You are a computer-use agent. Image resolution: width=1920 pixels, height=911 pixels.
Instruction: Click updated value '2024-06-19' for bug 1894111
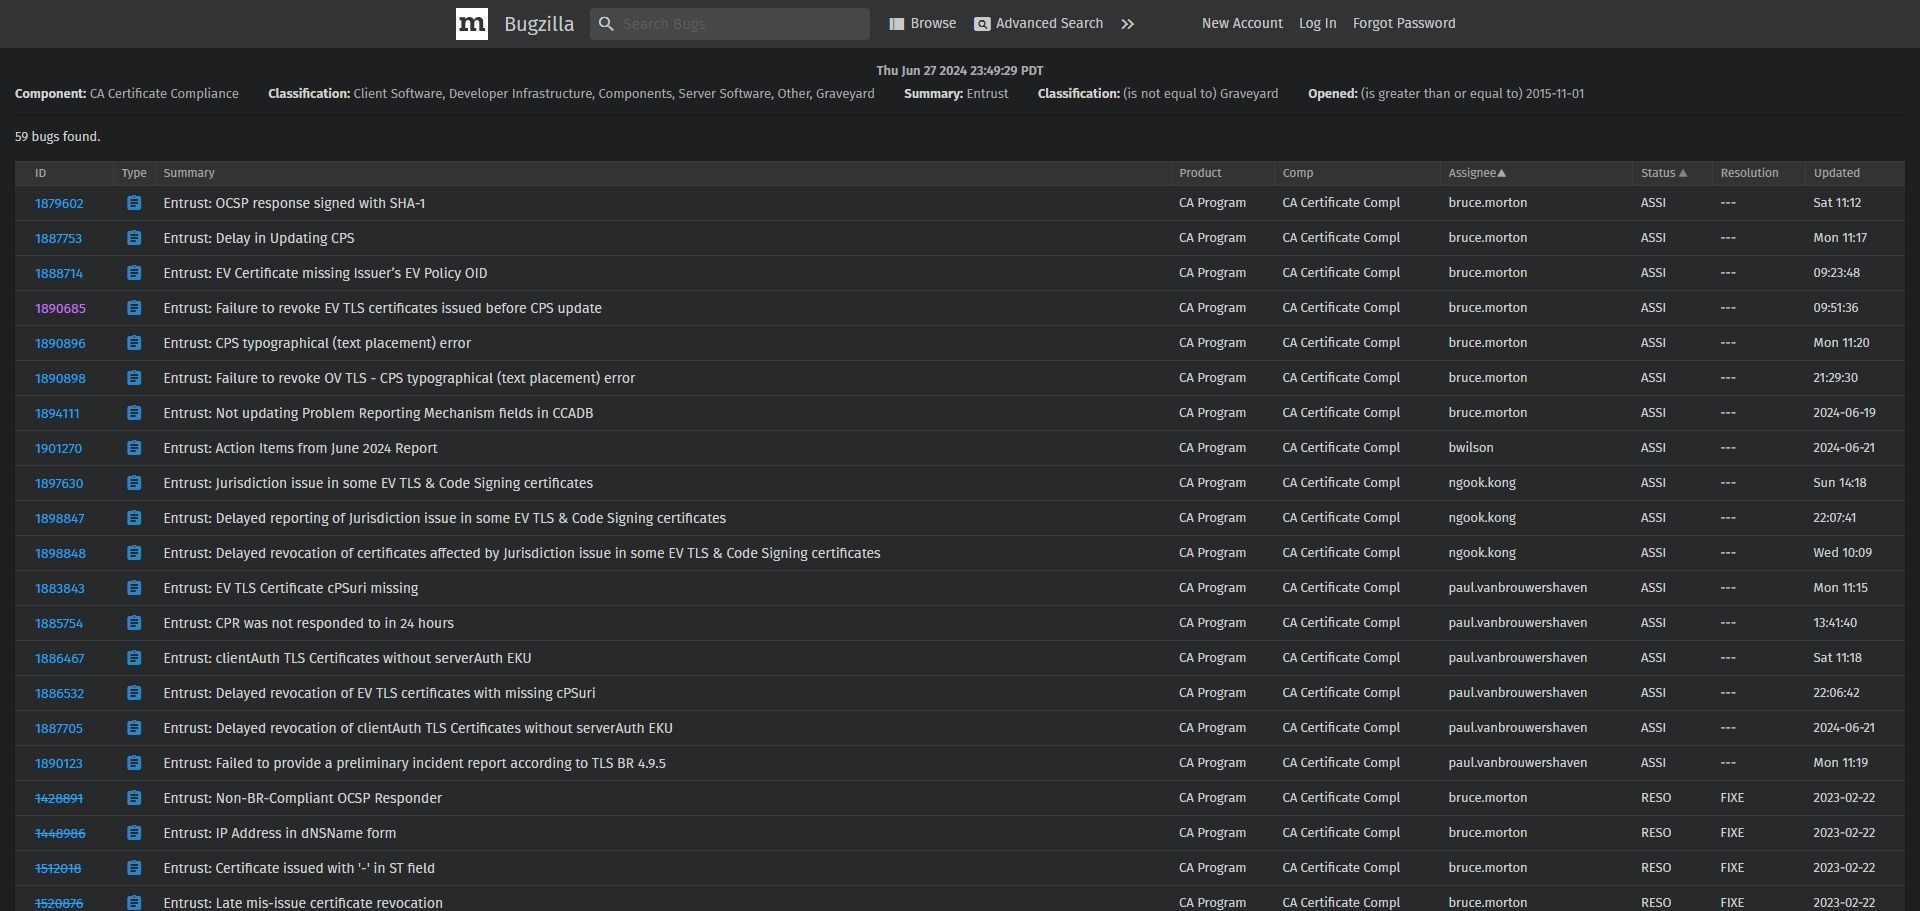pyautogui.click(x=1844, y=413)
